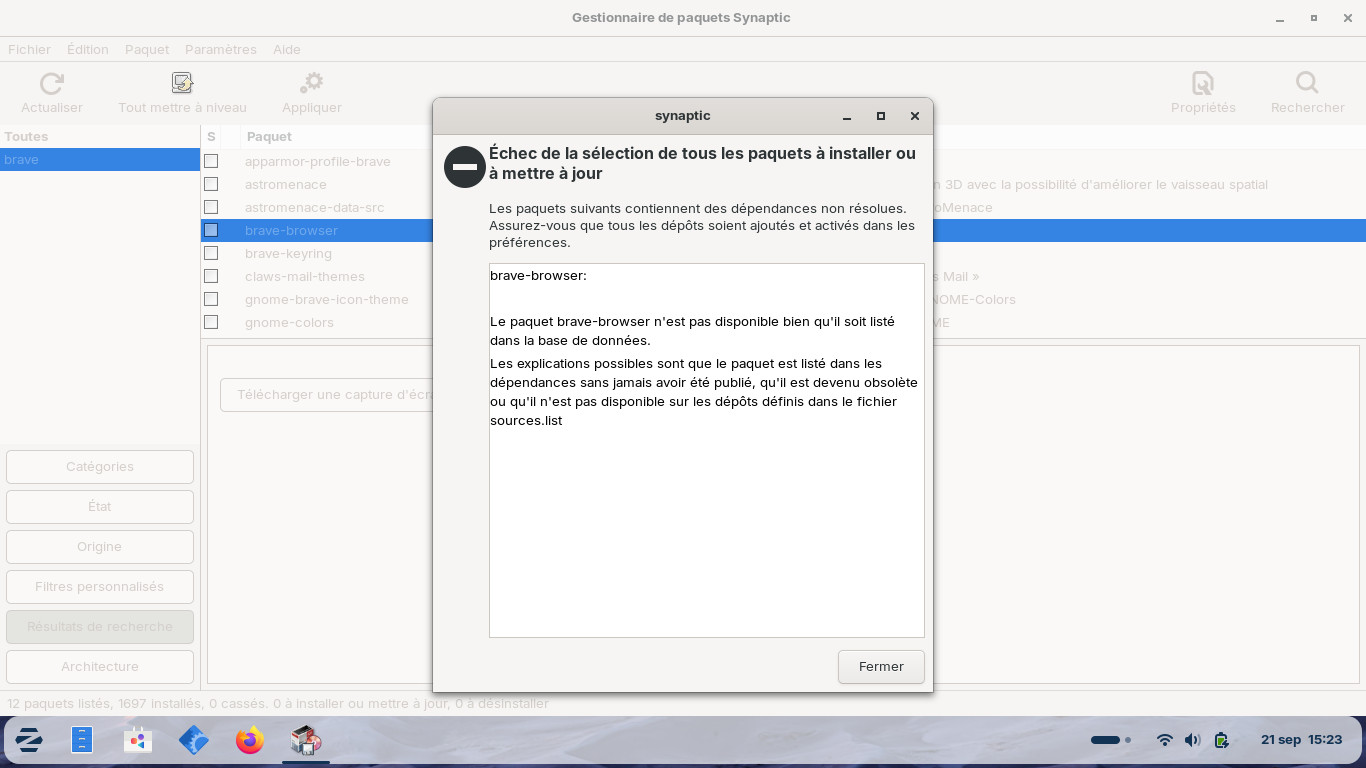Click the Tout mettre à niveau icon
The image size is (1366, 768).
coord(182,84)
